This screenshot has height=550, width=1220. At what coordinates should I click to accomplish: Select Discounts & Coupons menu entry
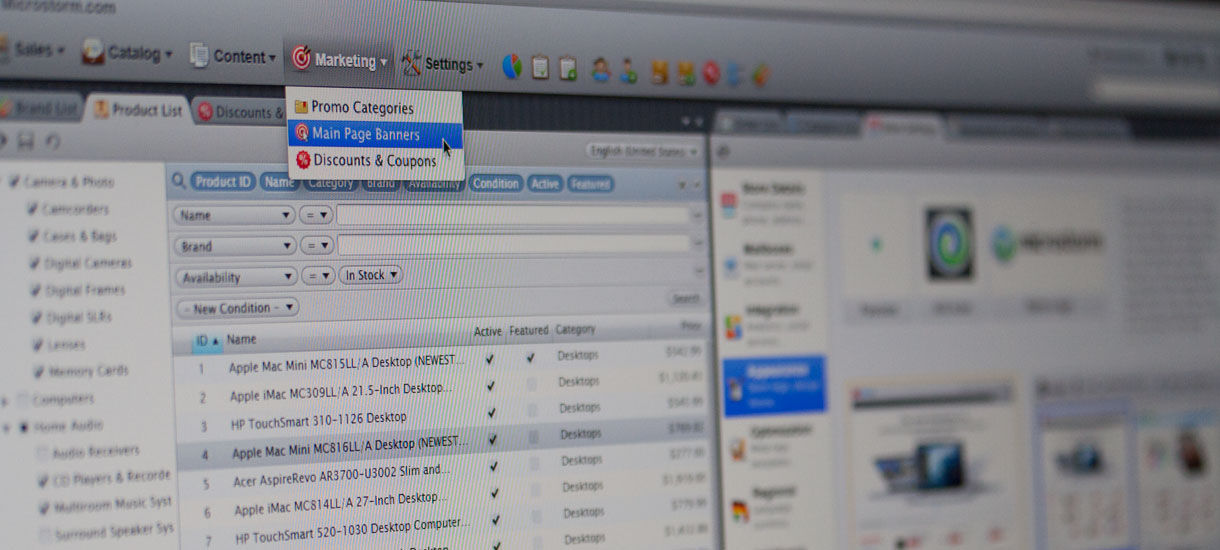tap(375, 160)
